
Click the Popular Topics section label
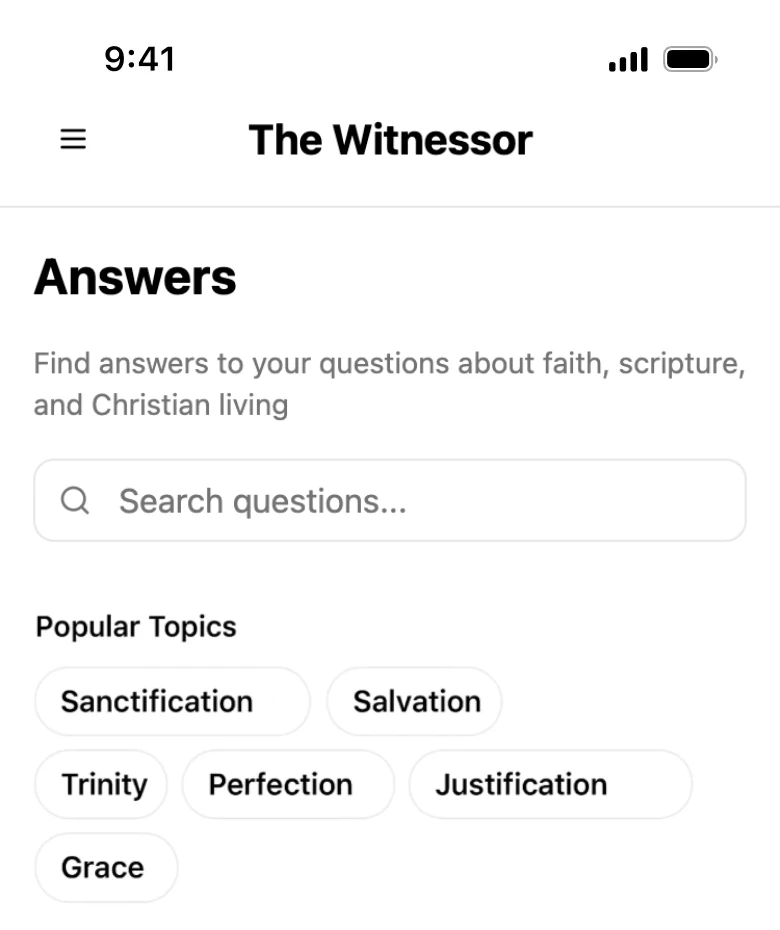[136, 627]
